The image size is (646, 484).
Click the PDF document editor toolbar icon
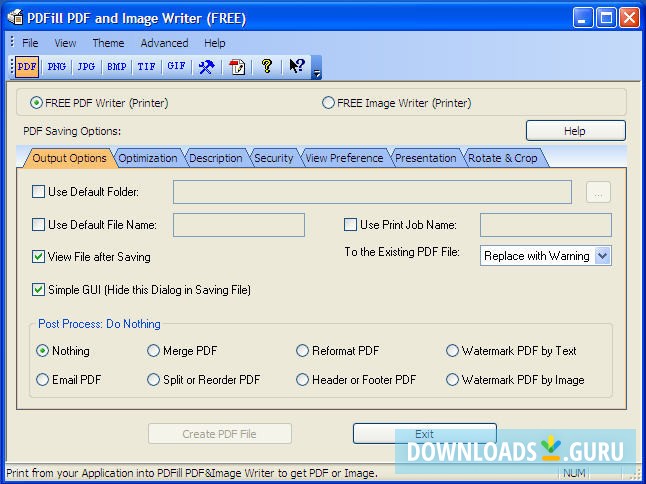pyautogui.click(x=237, y=67)
